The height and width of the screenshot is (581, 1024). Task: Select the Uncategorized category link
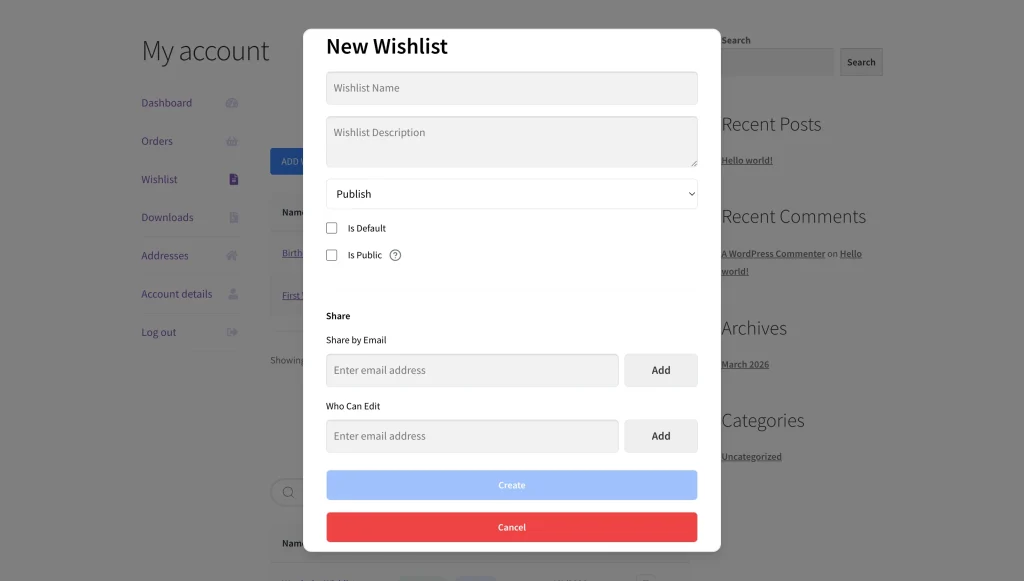click(750, 456)
